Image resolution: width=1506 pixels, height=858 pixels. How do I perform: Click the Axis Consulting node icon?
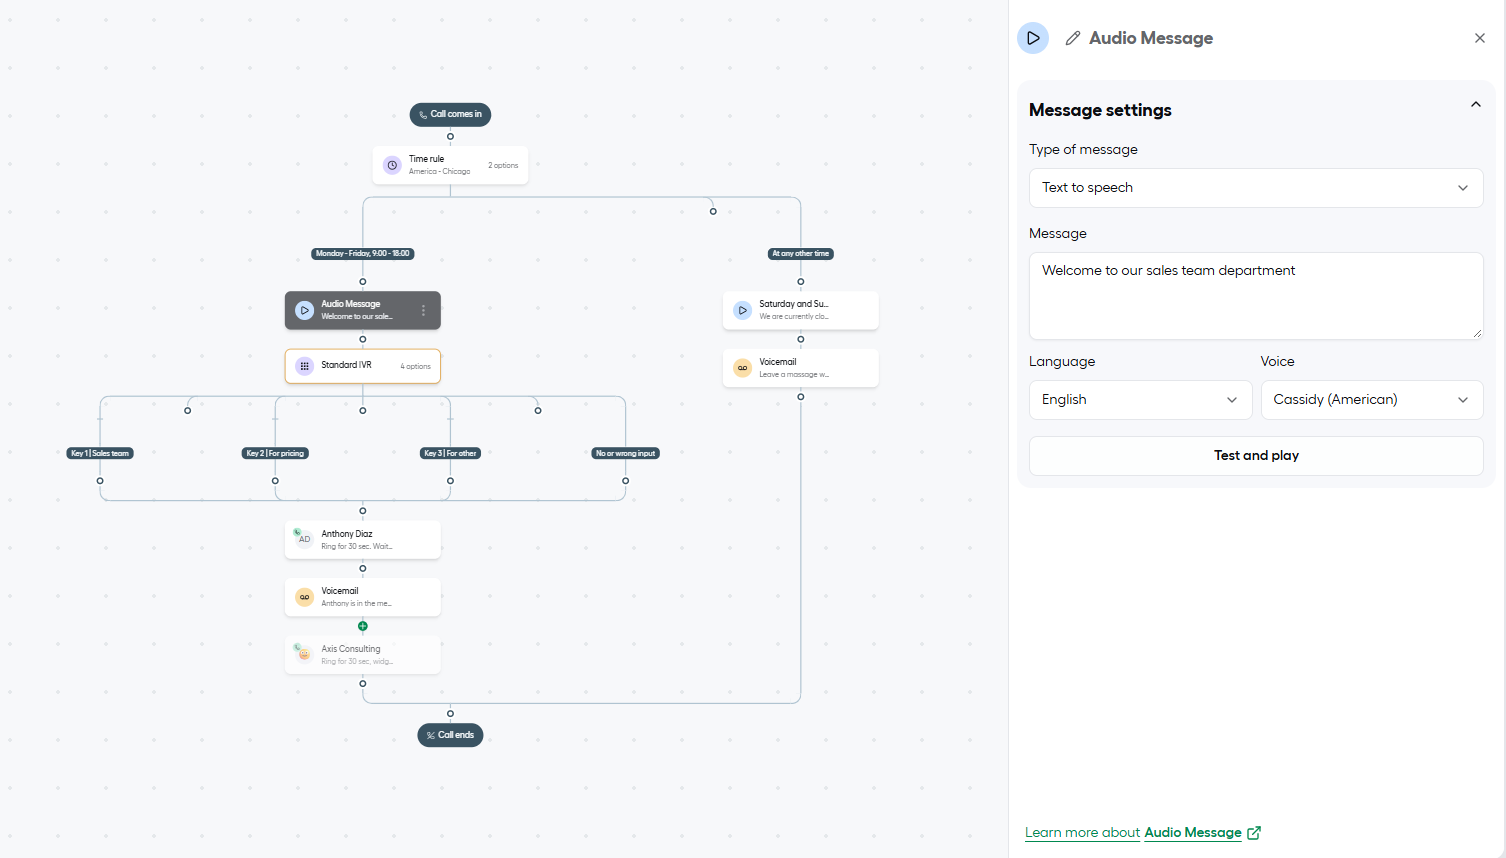click(303, 653)
